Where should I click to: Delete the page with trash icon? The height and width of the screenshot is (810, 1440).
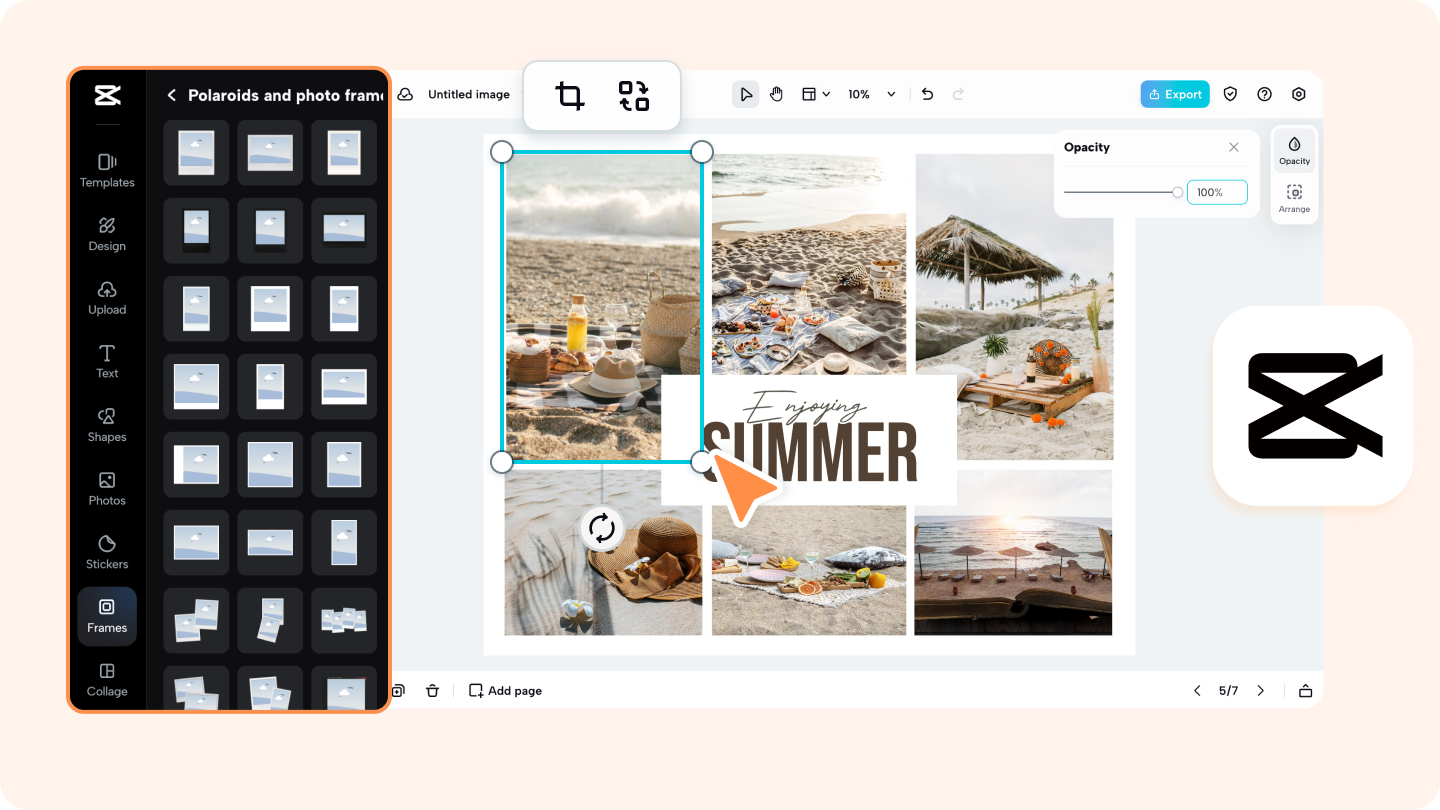432,690
